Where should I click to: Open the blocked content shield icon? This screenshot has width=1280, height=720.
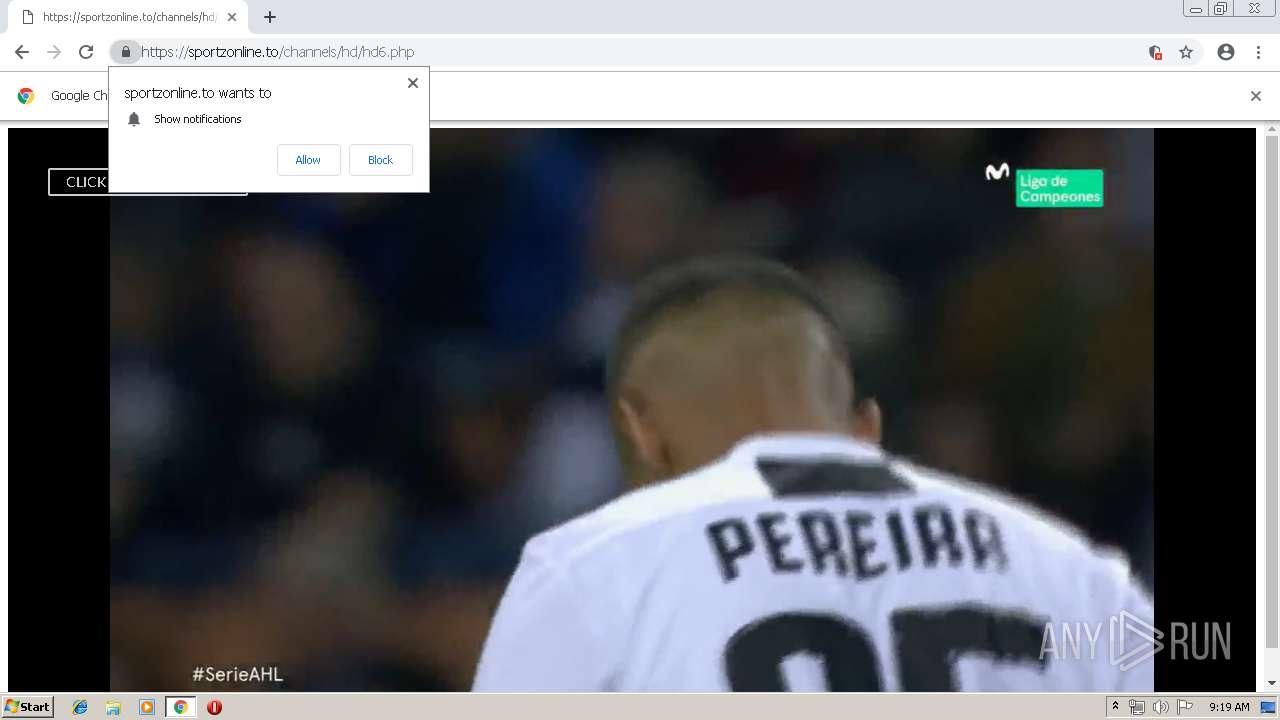pyautogui.click(x=1155, y=52)
